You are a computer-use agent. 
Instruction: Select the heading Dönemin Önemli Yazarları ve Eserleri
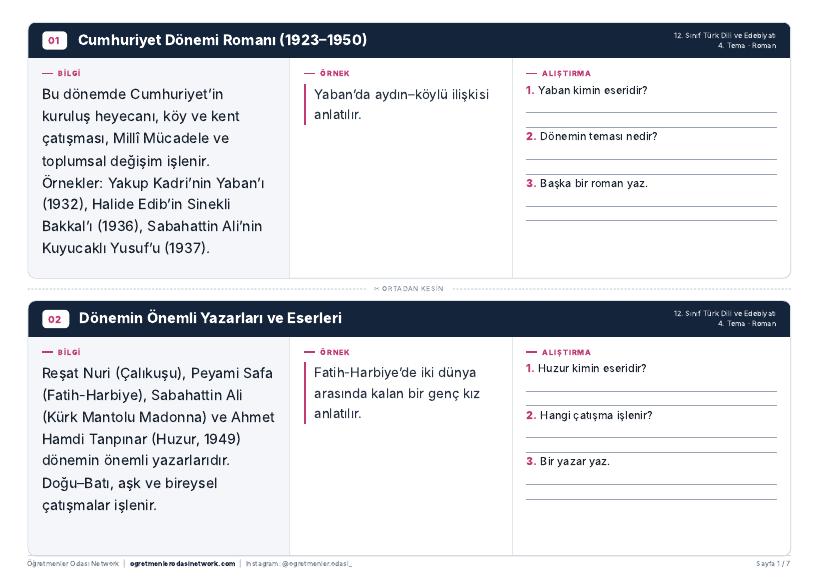210,318
